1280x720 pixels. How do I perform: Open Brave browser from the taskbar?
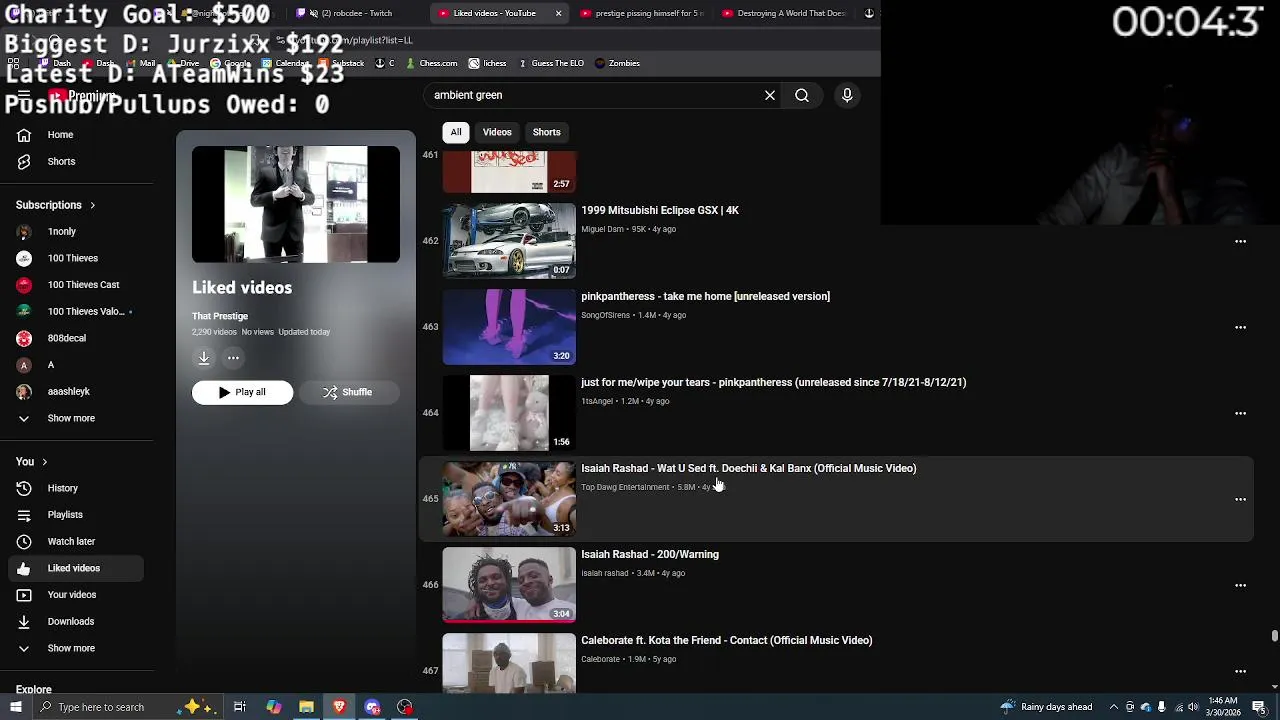tap(339, 707)
